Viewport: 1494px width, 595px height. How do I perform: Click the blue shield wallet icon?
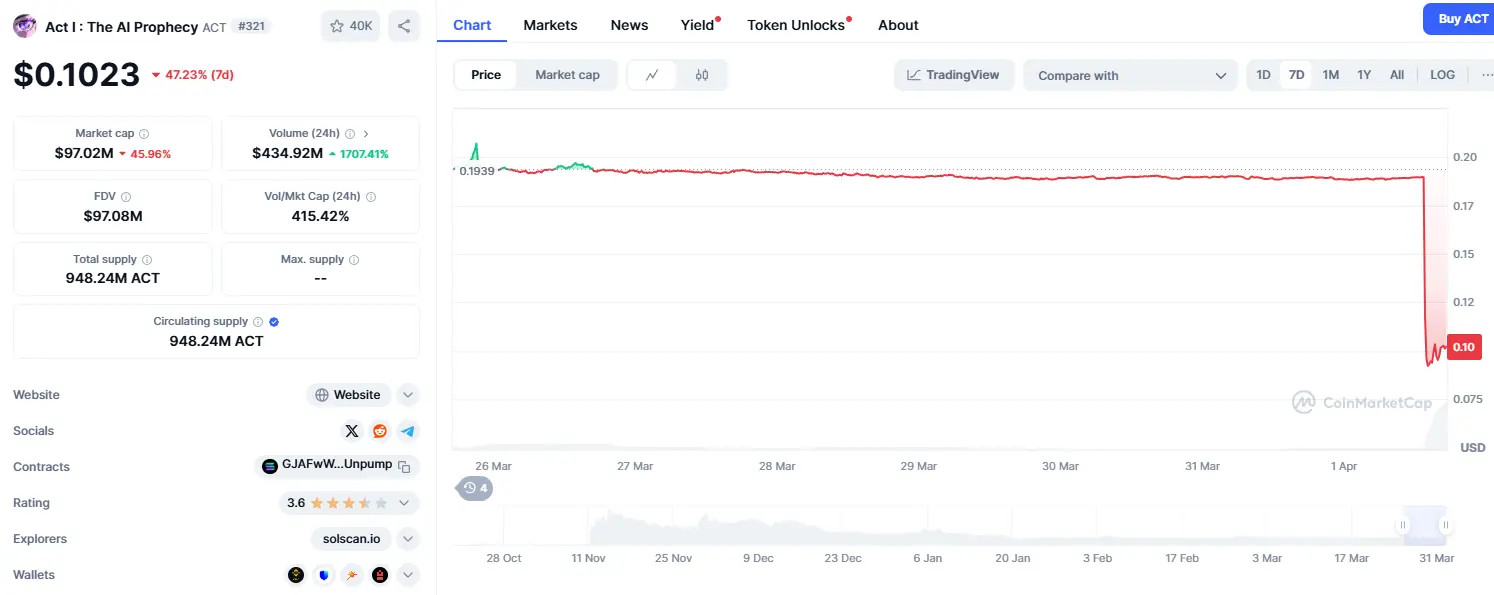coord(324,575)
